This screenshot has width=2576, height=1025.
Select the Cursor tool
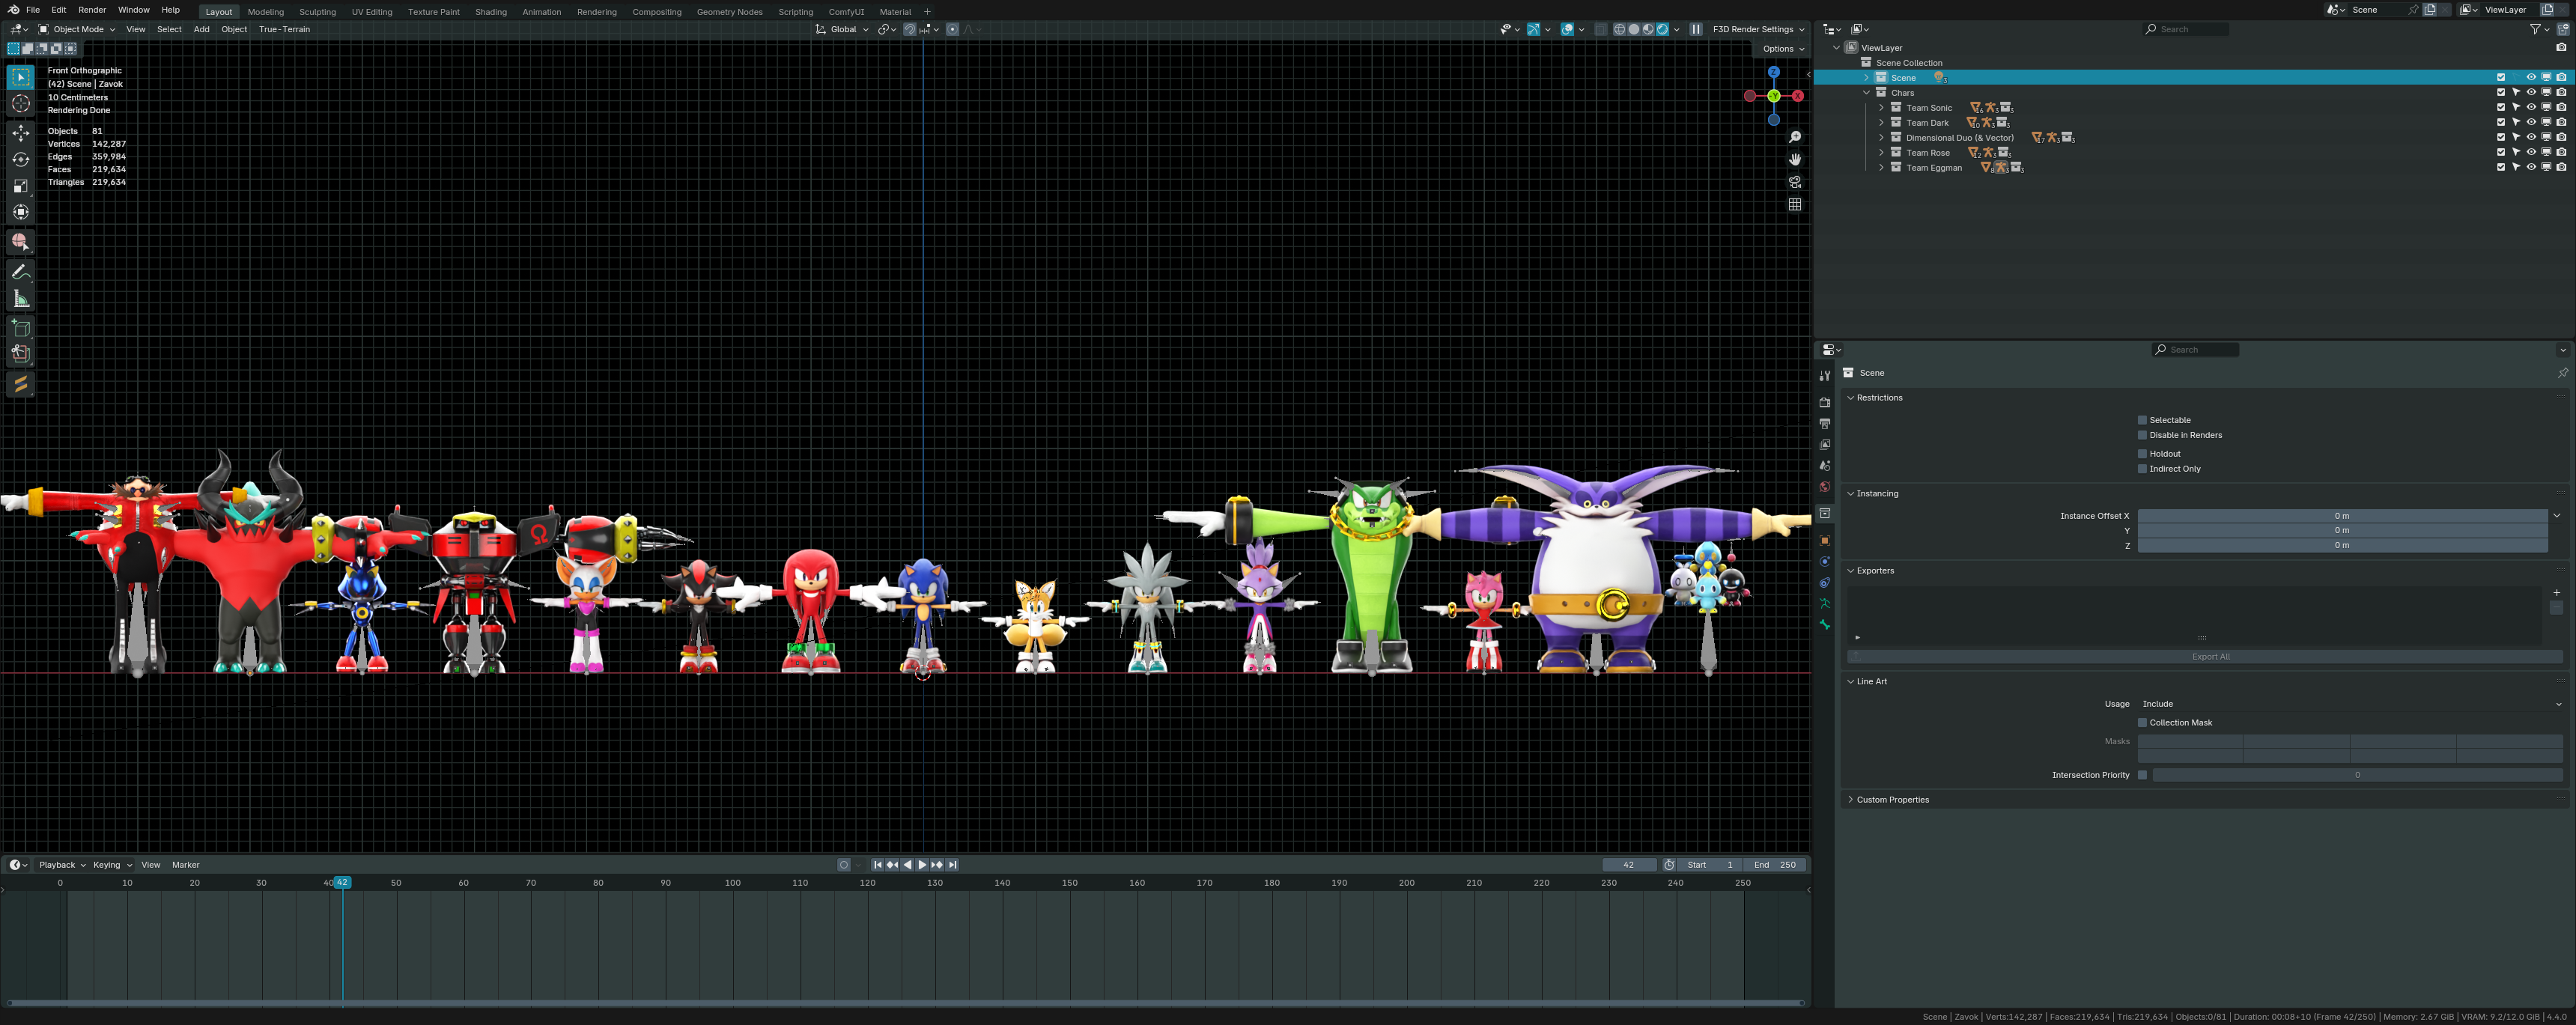coord(21,104)
